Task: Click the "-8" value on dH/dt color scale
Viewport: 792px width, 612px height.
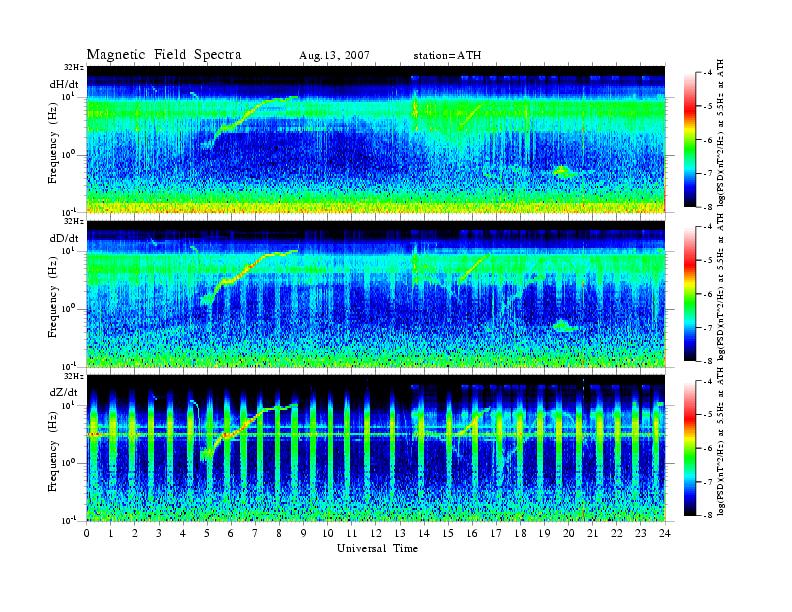Action: (x=708, y=207)
